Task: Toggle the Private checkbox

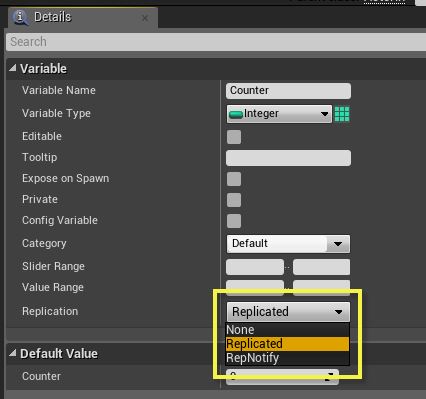Action: click(234, 200)
